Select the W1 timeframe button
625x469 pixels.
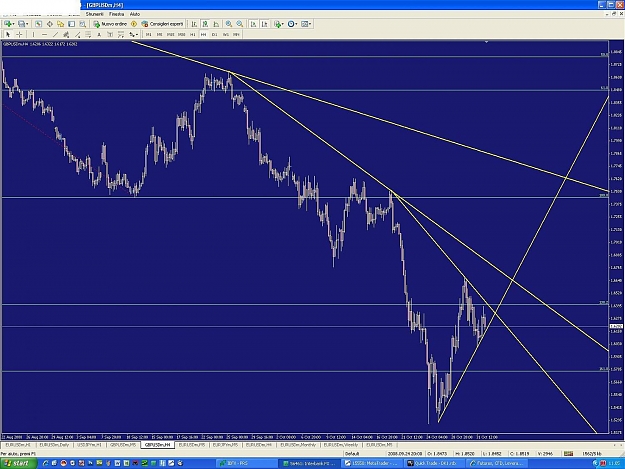click(225, 35)
